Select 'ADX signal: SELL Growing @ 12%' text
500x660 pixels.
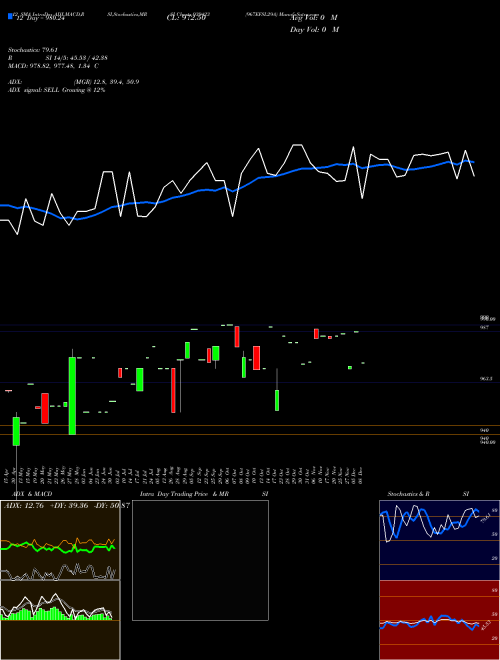[56, 90]
